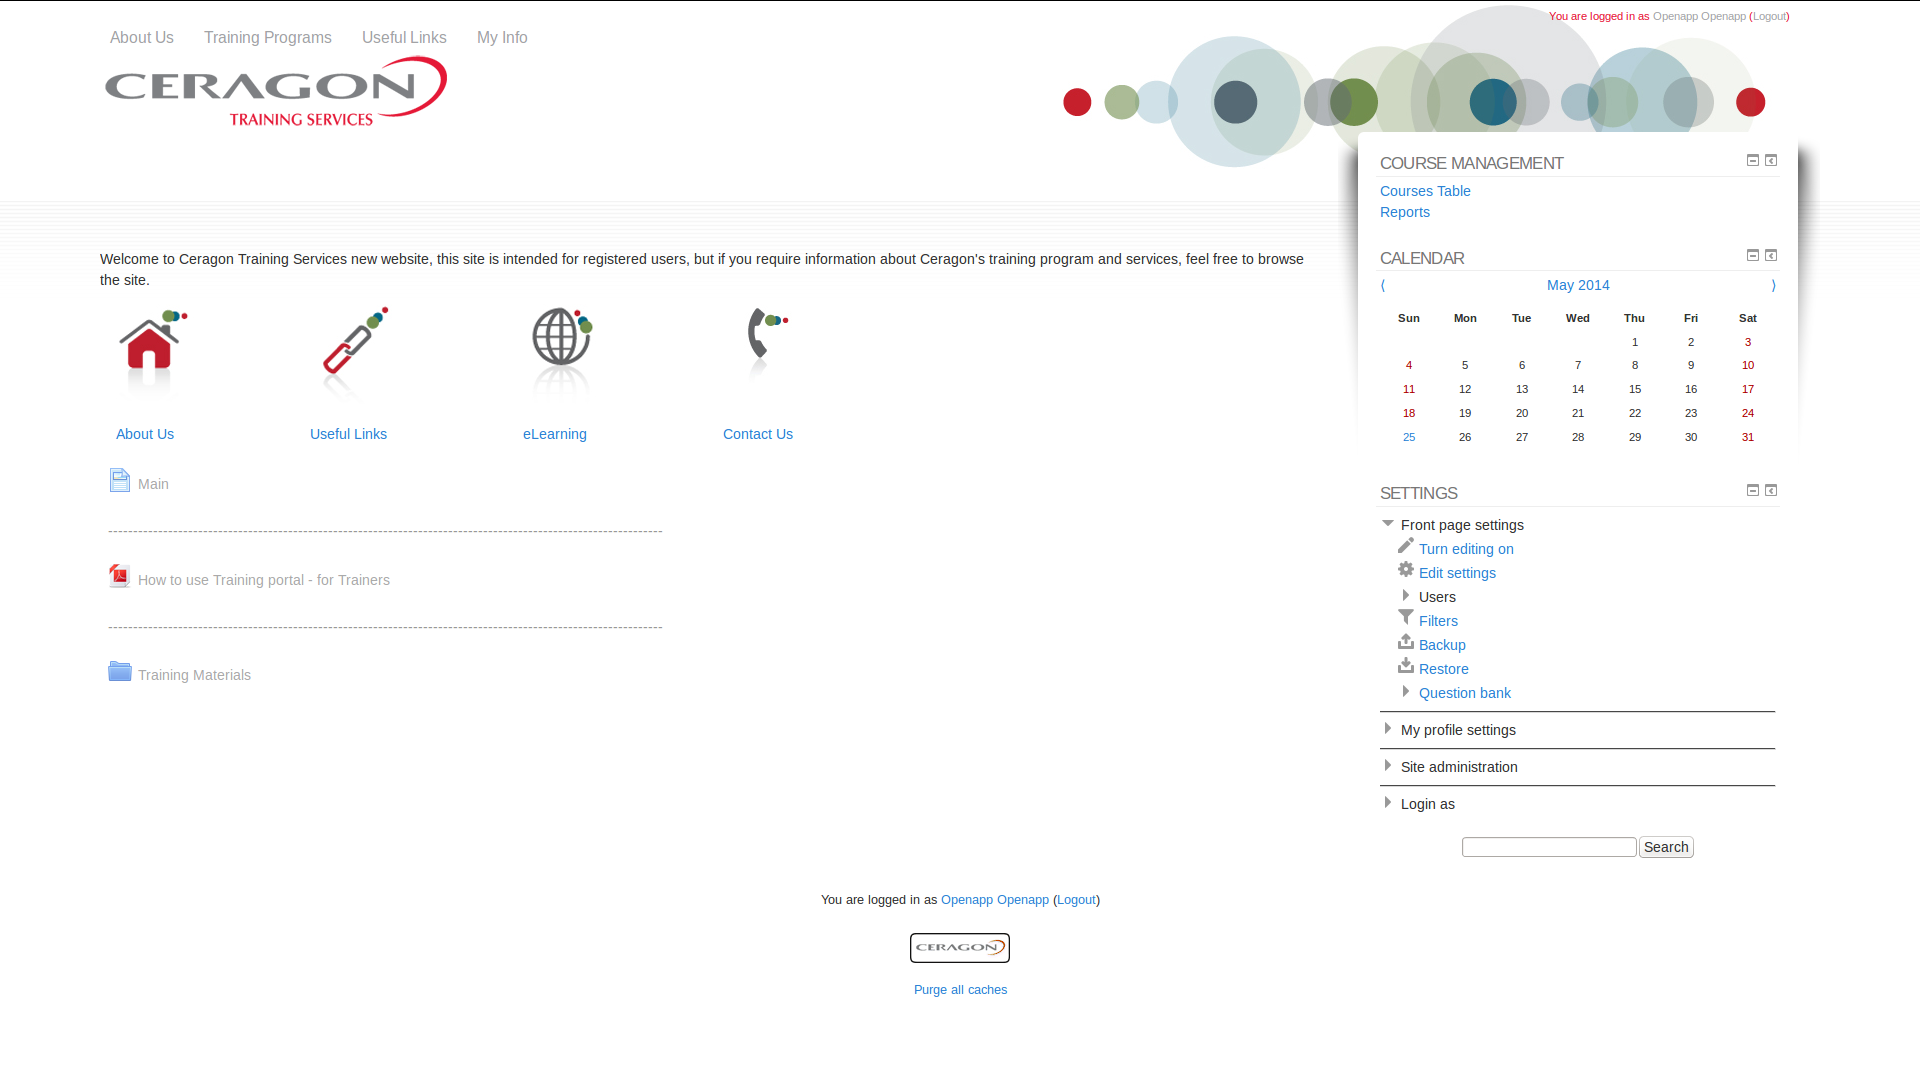Click the Backup upload icon

pos(1406,642)
